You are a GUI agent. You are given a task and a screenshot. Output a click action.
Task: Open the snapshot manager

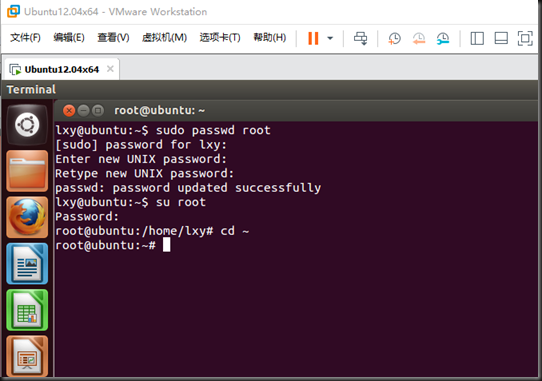443,38
